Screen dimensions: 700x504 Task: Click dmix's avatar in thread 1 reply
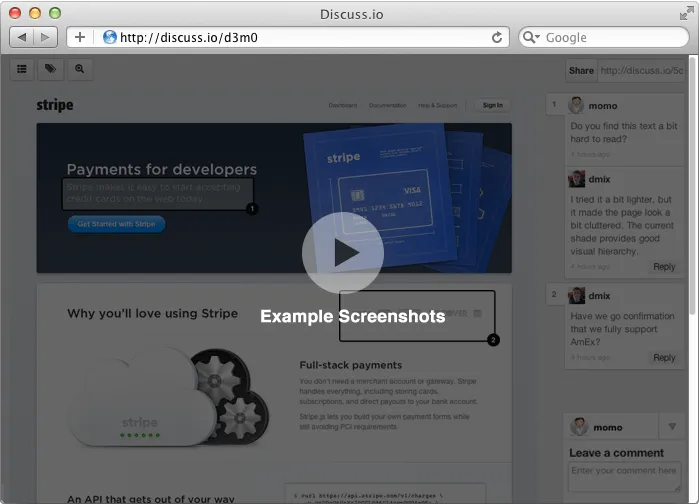tap(576, 179)
